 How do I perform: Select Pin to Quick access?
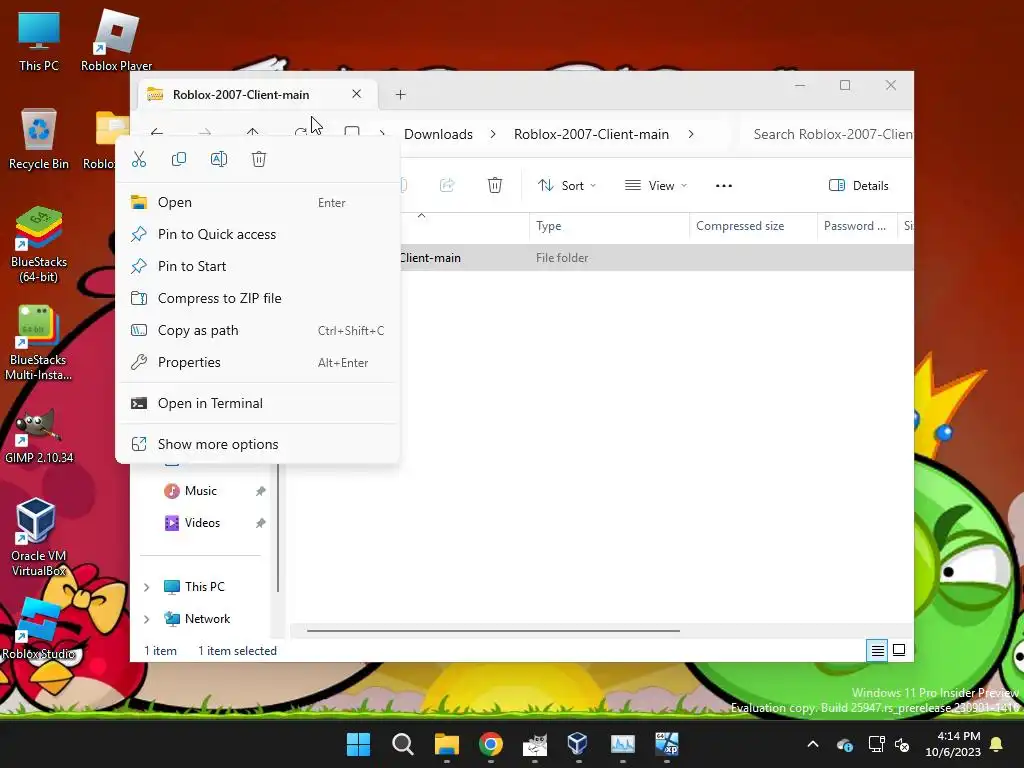(x=257, y=234)
